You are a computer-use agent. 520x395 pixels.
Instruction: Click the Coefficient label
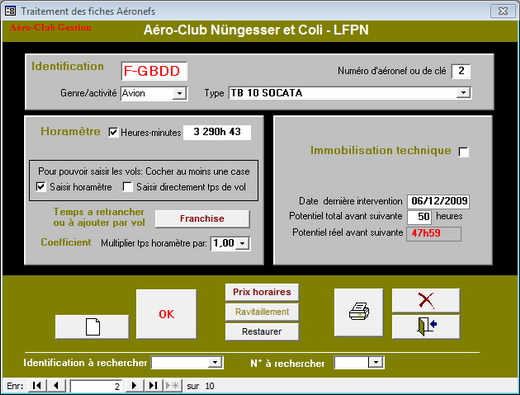tap(66, 242)
